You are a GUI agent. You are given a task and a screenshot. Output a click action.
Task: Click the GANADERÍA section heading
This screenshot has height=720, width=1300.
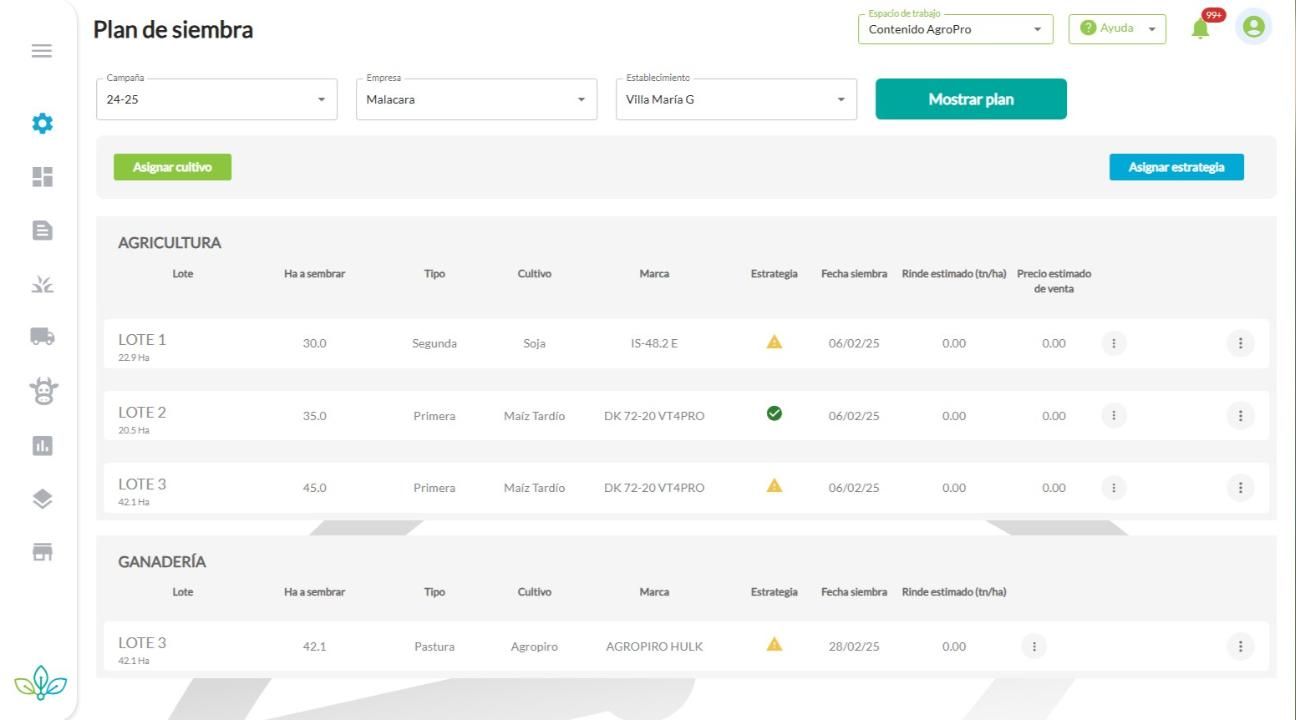tap(162, 562)
